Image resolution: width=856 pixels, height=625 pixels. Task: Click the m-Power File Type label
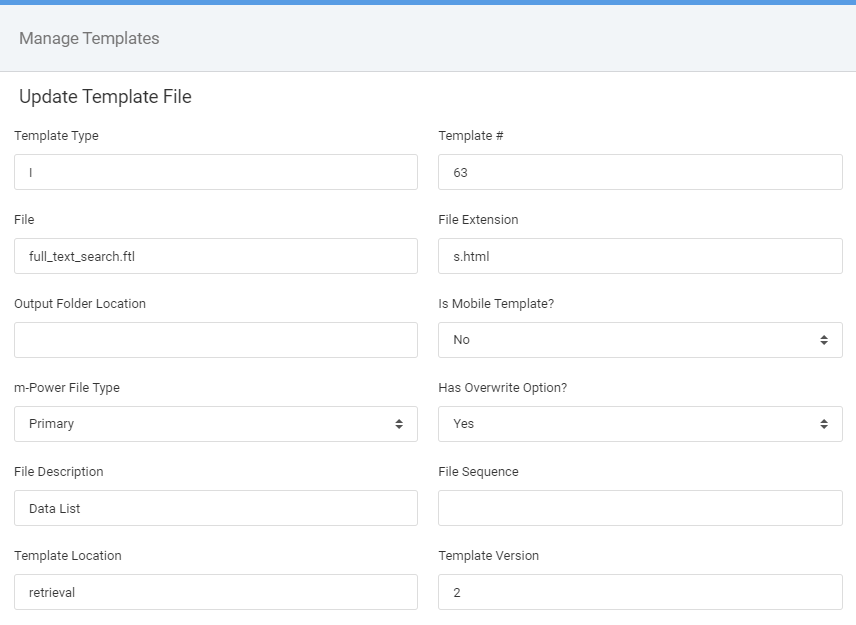67,388
